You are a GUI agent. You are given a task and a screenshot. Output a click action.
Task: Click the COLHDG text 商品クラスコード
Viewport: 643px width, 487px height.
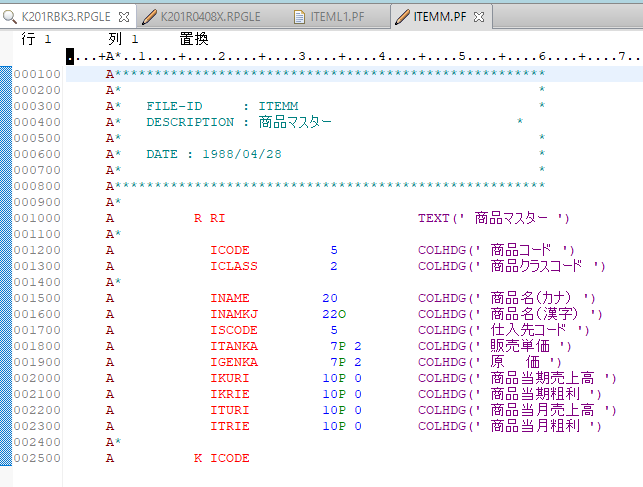click(536, 266)
